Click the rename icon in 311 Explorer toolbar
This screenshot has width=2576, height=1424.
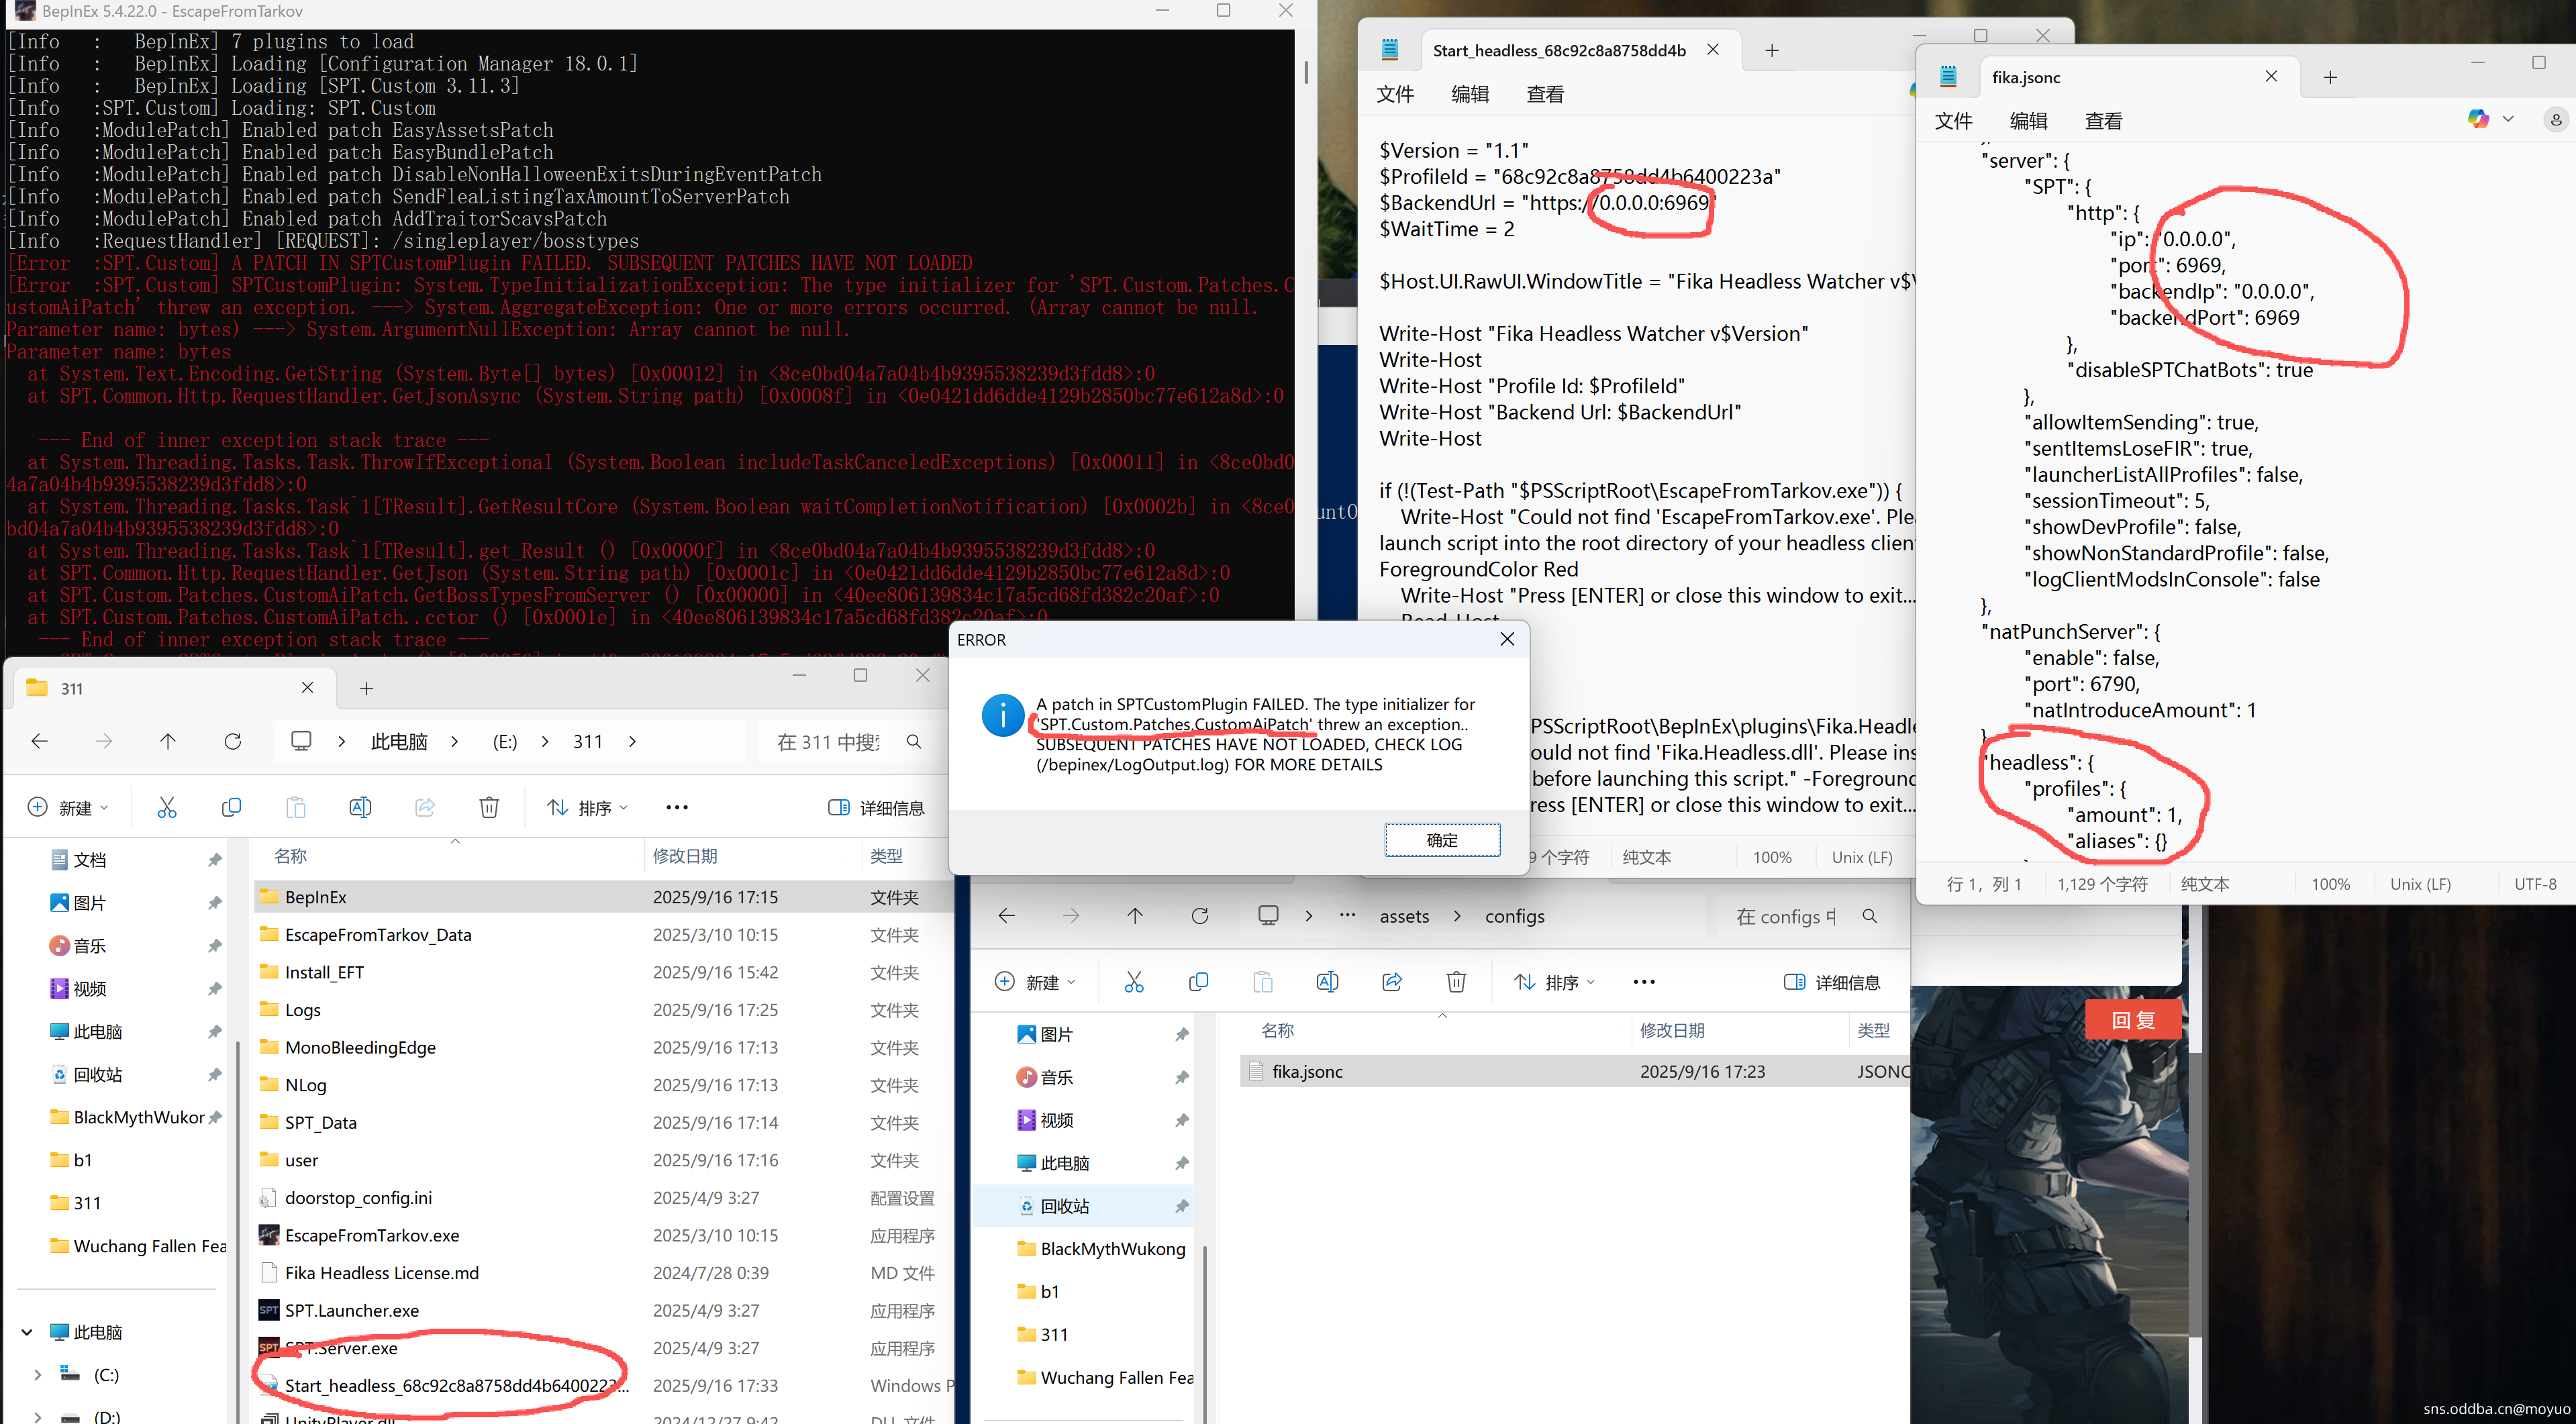(360, 807)
